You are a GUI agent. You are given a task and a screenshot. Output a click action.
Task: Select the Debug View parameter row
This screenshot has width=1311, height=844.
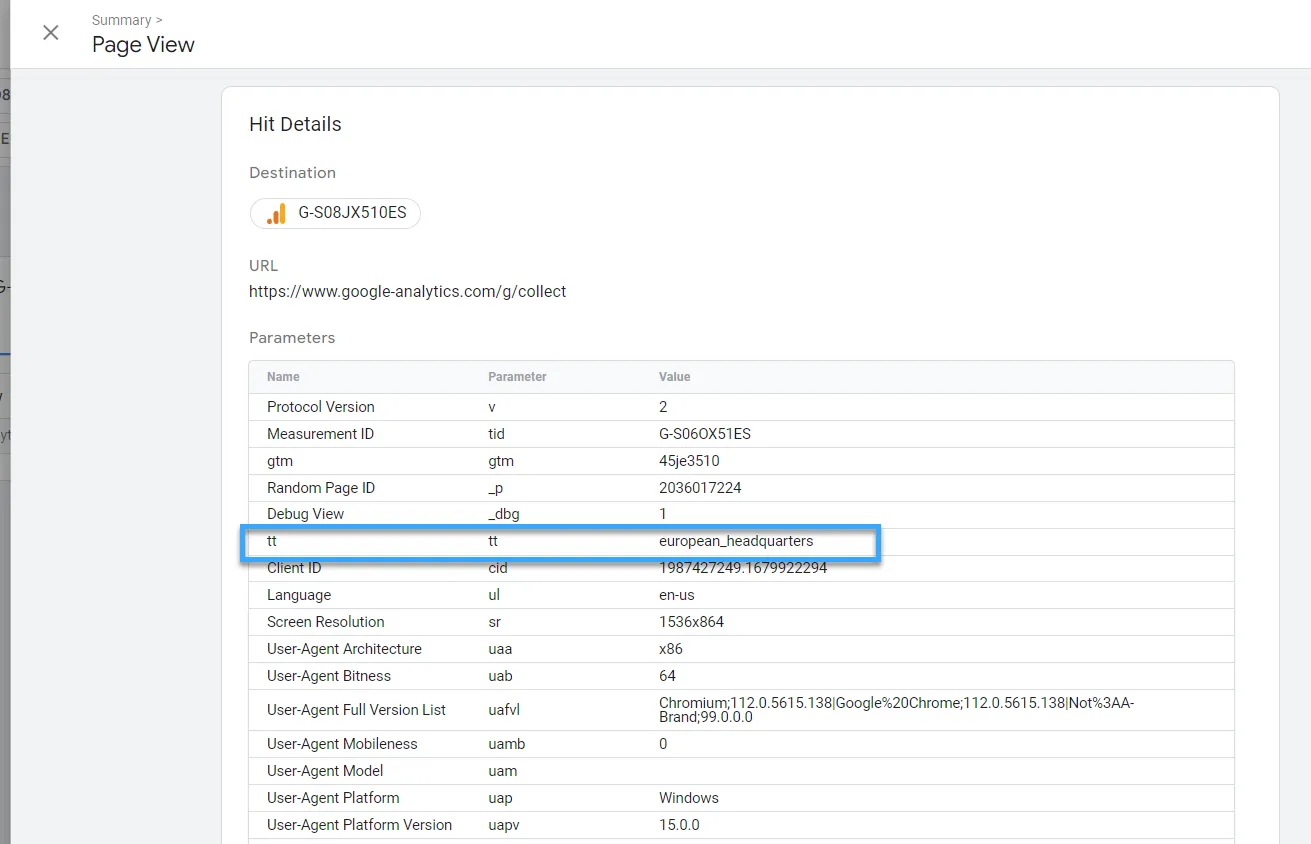pyautogui.click(x=305, y=514)
